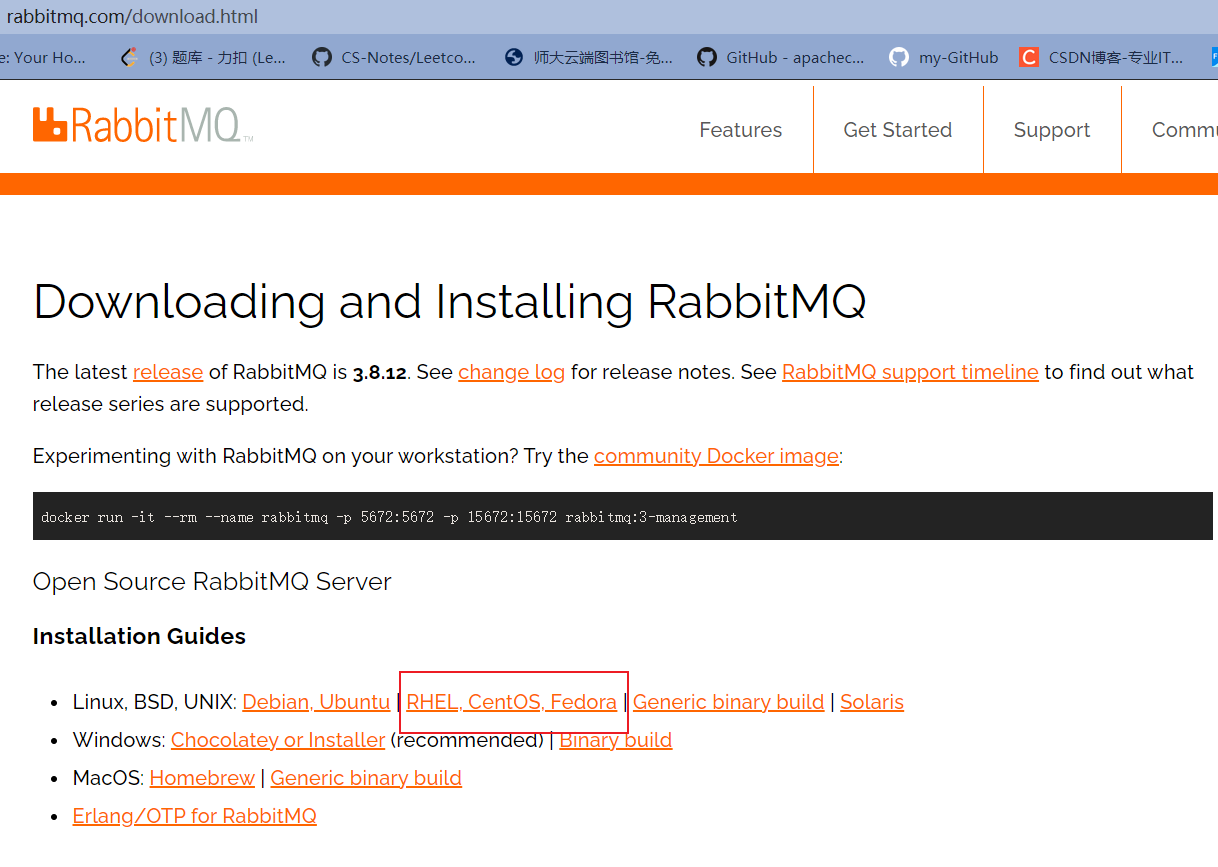Open the Homebrew install link

point(202,778)
